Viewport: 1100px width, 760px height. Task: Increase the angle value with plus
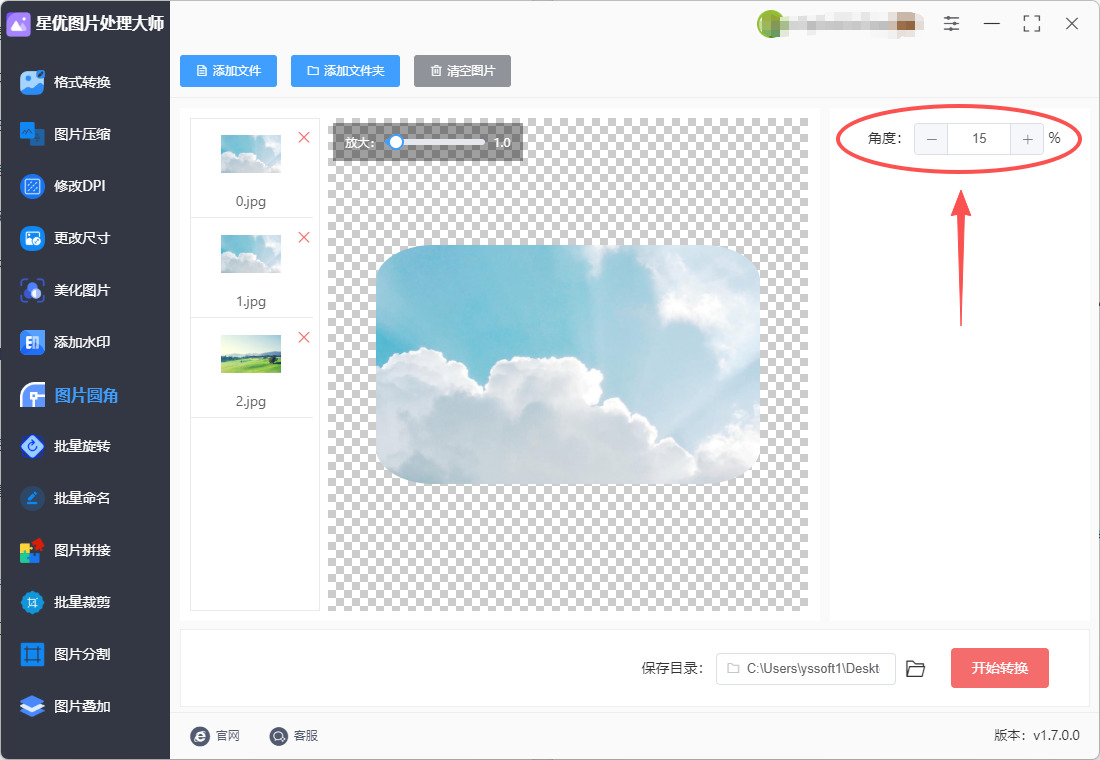coord(1027,139)
